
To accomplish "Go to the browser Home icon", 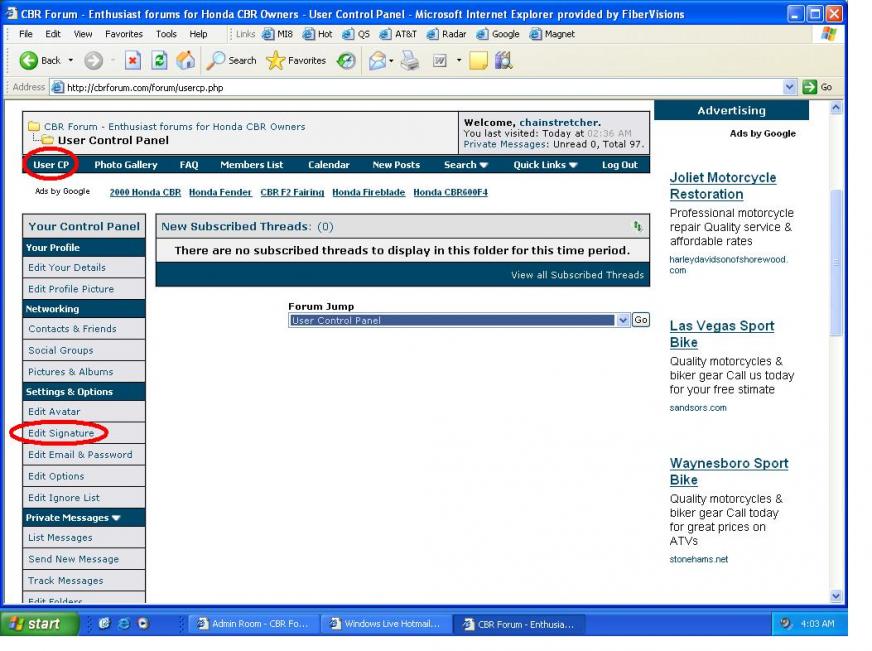I will 185,60.
